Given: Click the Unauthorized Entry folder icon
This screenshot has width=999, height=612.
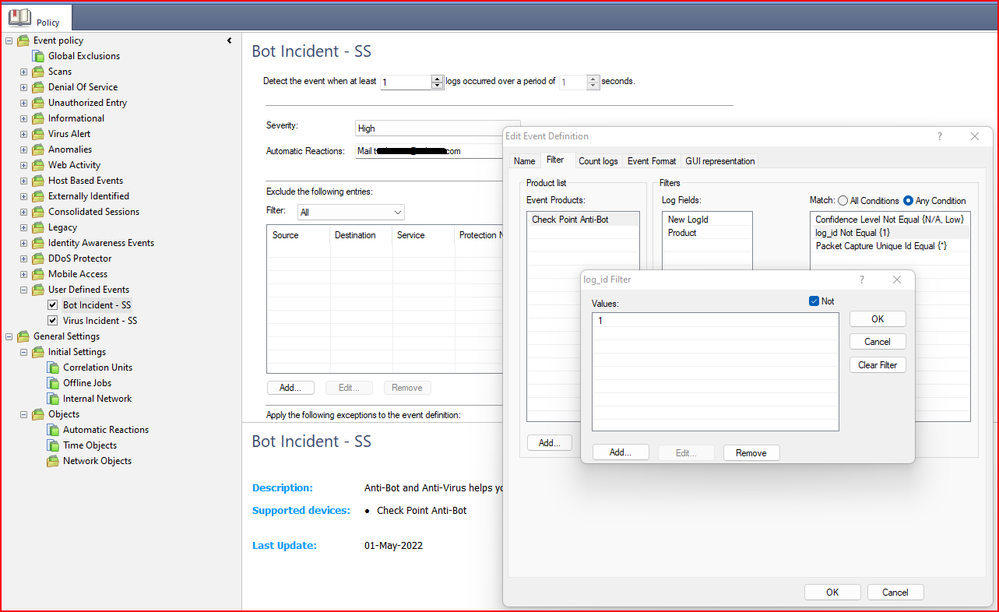Looking at the screenshot, I should pos(38,103).
